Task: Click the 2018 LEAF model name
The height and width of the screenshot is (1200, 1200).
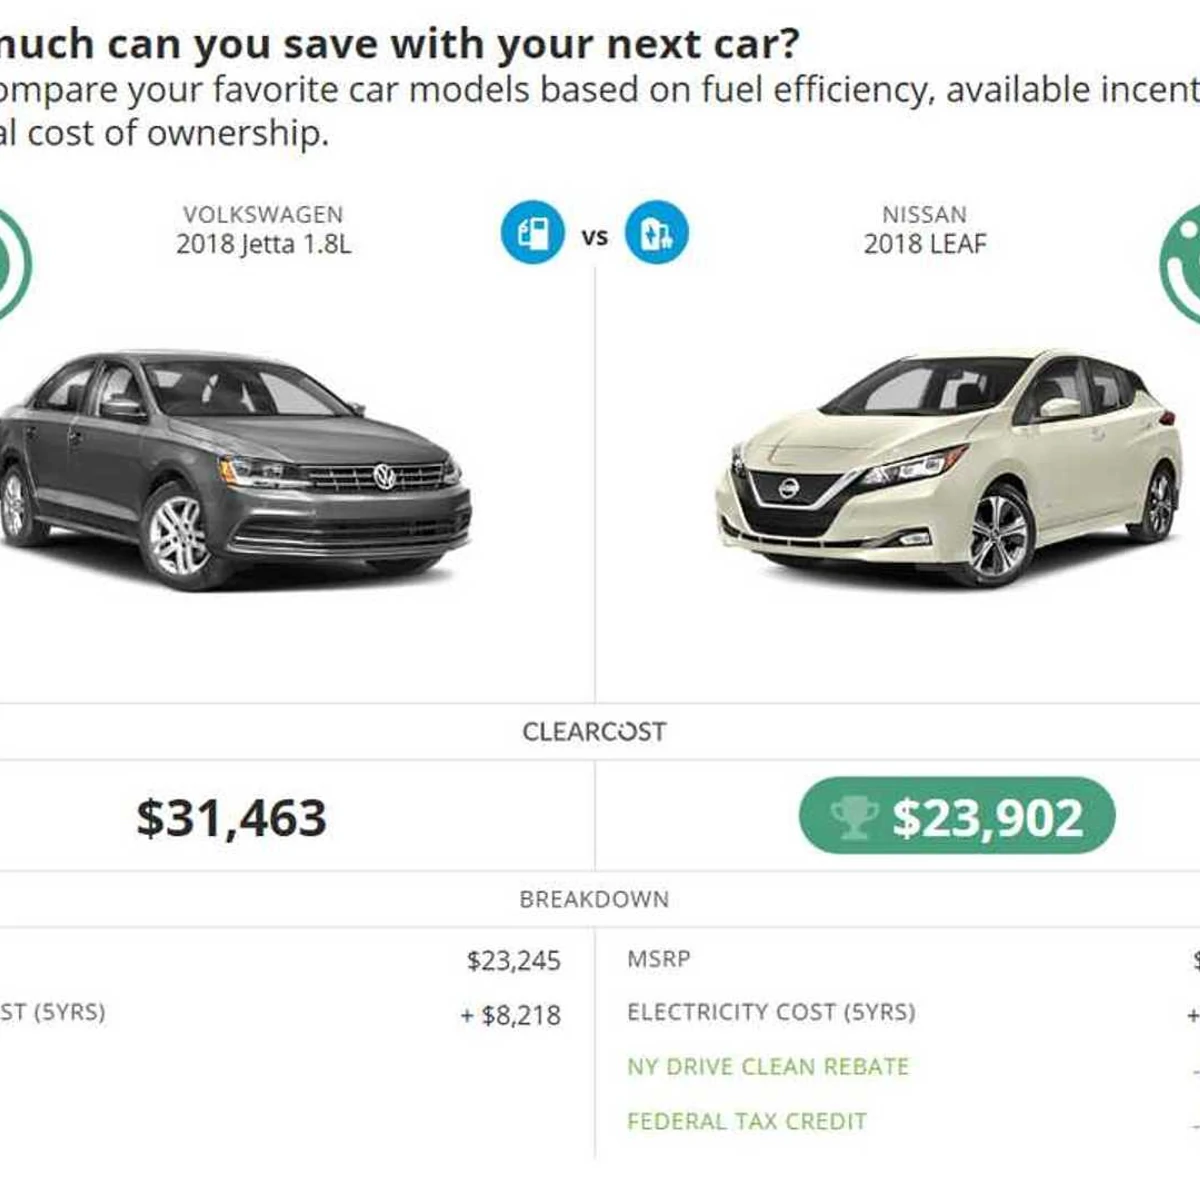Action: click(925, 244)
